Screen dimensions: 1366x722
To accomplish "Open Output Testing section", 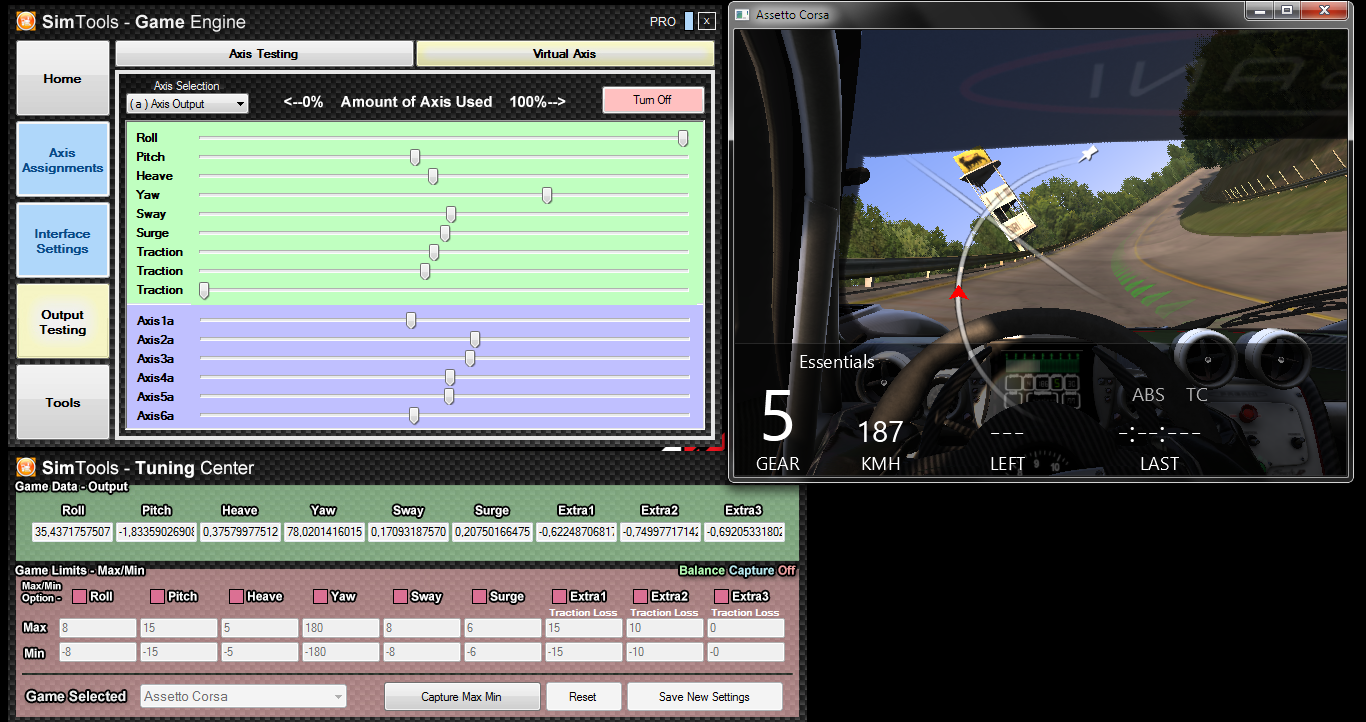I will click(63, 322).
